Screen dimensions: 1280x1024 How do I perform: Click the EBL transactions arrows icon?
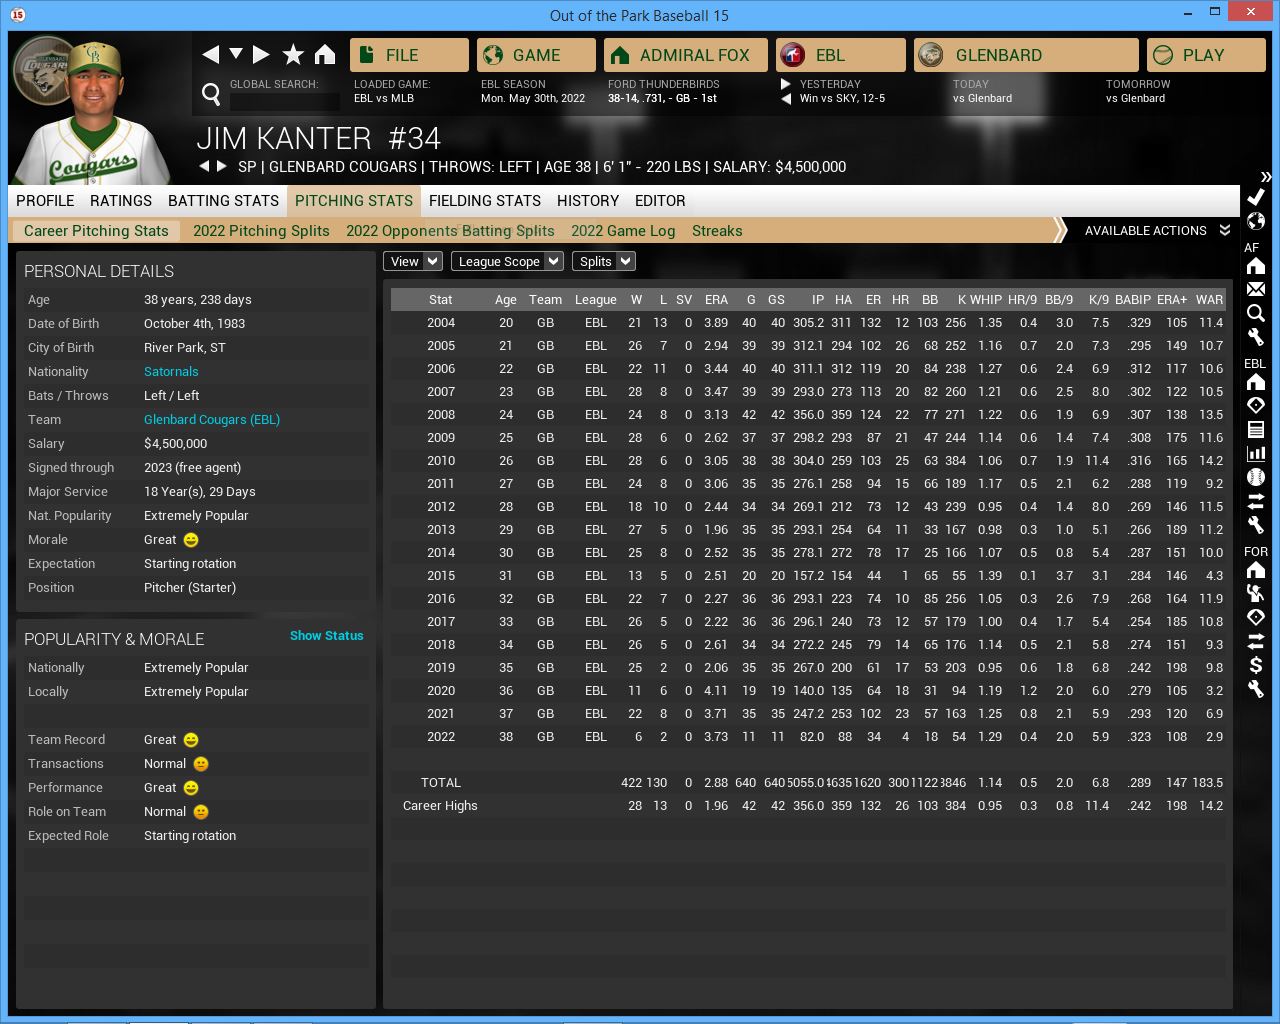[1256, 501]
